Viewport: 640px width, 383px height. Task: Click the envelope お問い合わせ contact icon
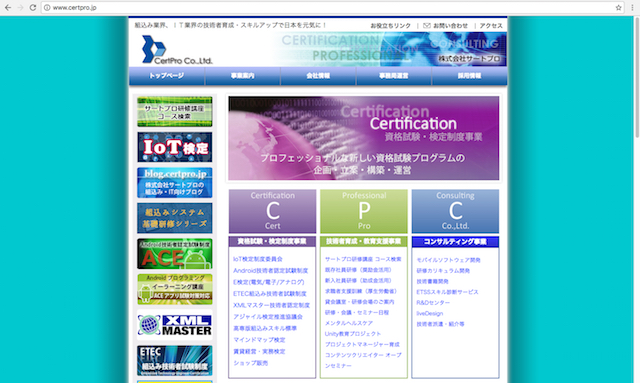tap(427, 25)
